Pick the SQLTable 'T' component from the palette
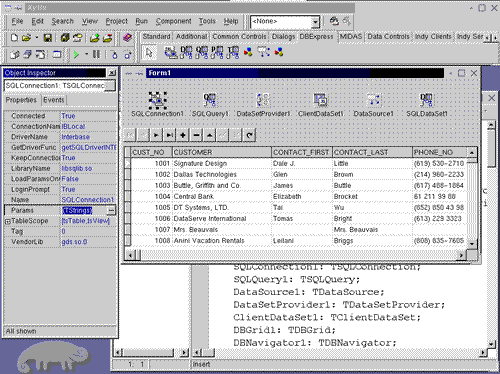 233,52
